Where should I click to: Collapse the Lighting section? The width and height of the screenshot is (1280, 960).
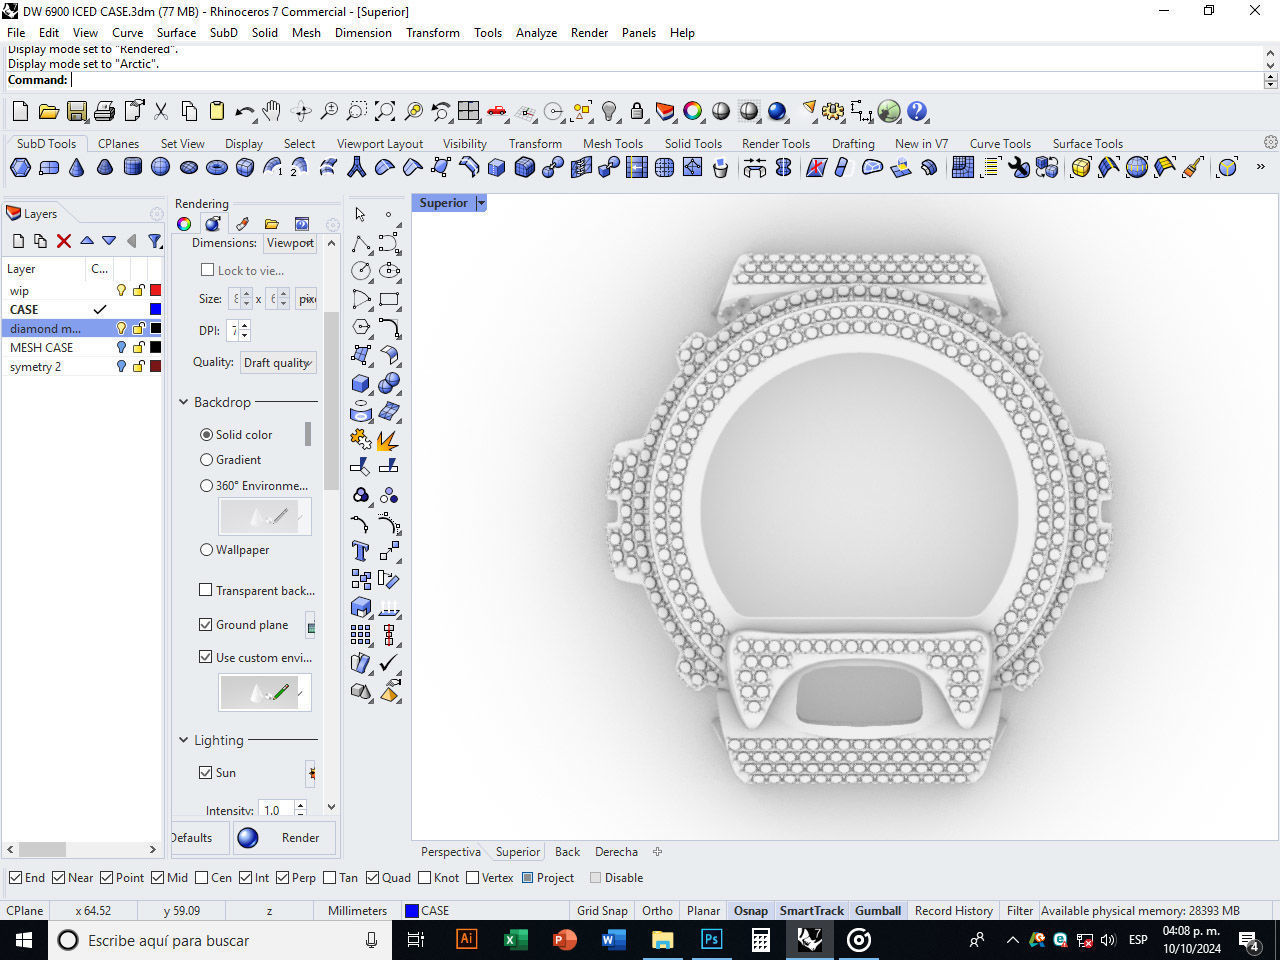[x=184, y=740]
